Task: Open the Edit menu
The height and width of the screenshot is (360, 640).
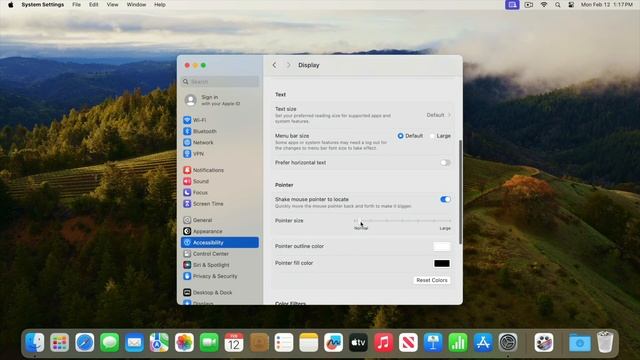Action: [x=93, y=5]
